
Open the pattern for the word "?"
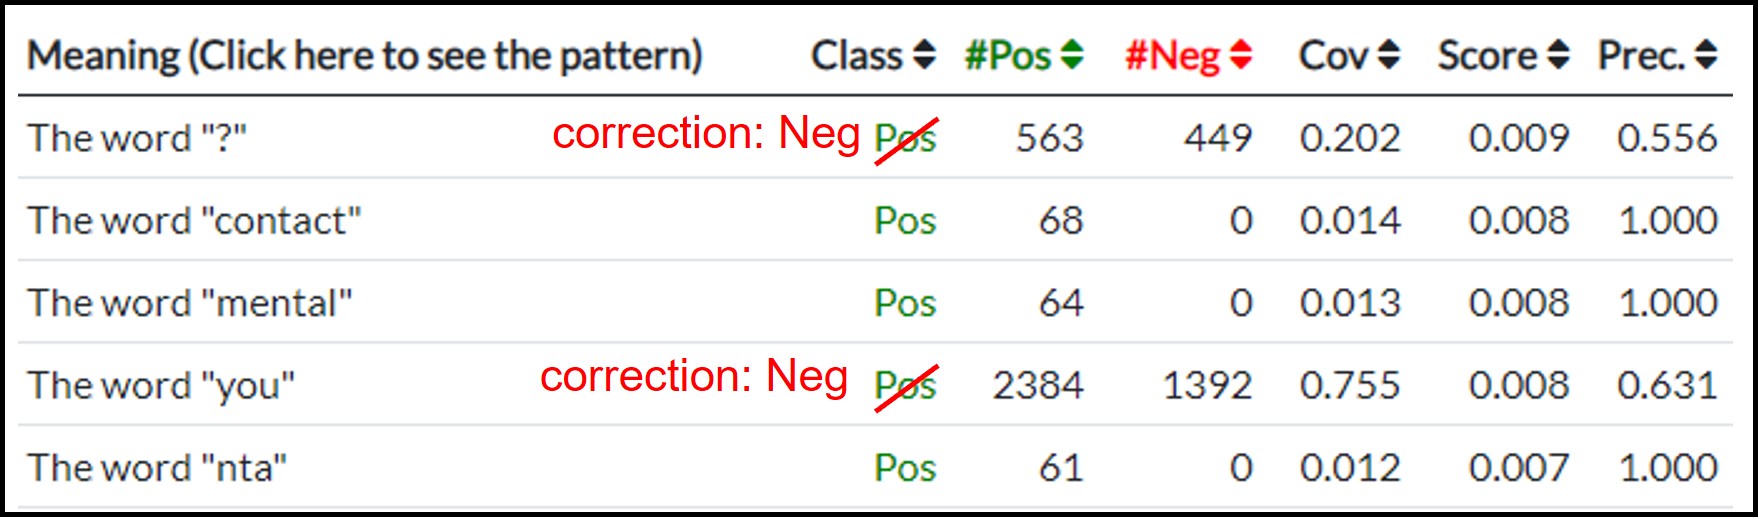(x=137, y=138)
